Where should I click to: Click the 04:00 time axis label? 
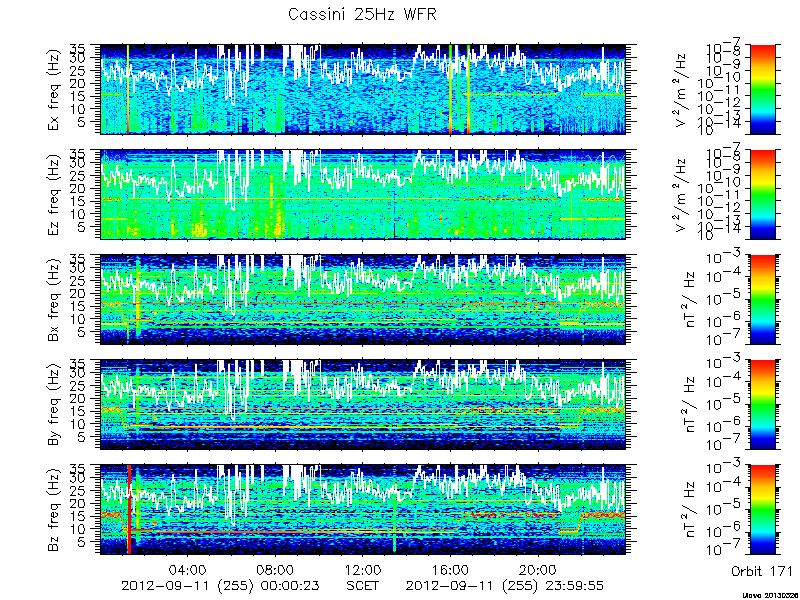(x=188, y=569)
